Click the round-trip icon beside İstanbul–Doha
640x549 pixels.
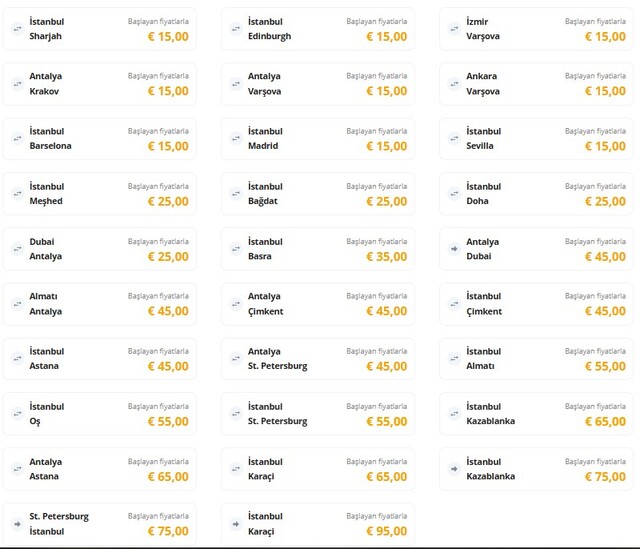[454, 193]
